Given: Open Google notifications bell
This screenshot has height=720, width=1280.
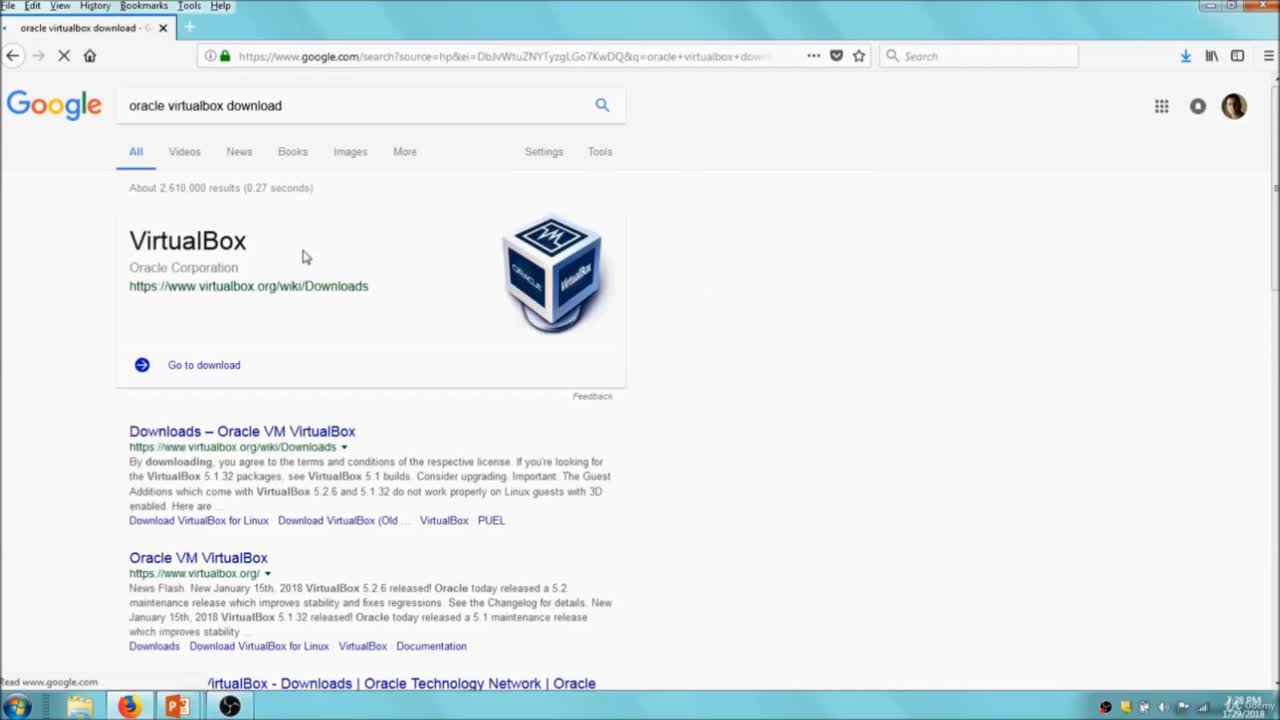Looking at the screenshot, I should click(x=1198, y=106).
